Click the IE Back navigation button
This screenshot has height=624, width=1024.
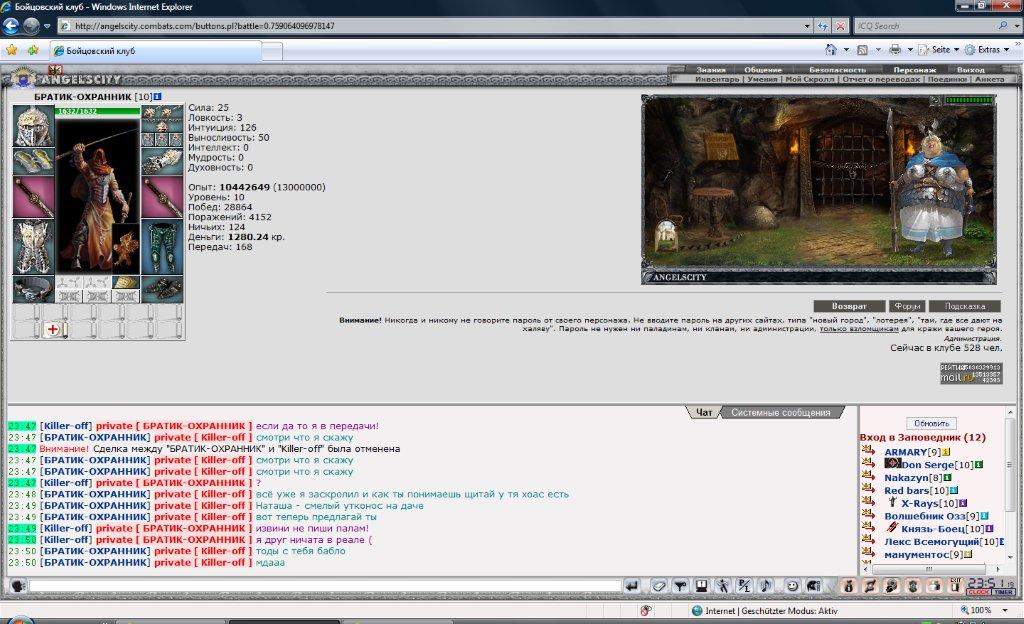(x=11, y=26)
